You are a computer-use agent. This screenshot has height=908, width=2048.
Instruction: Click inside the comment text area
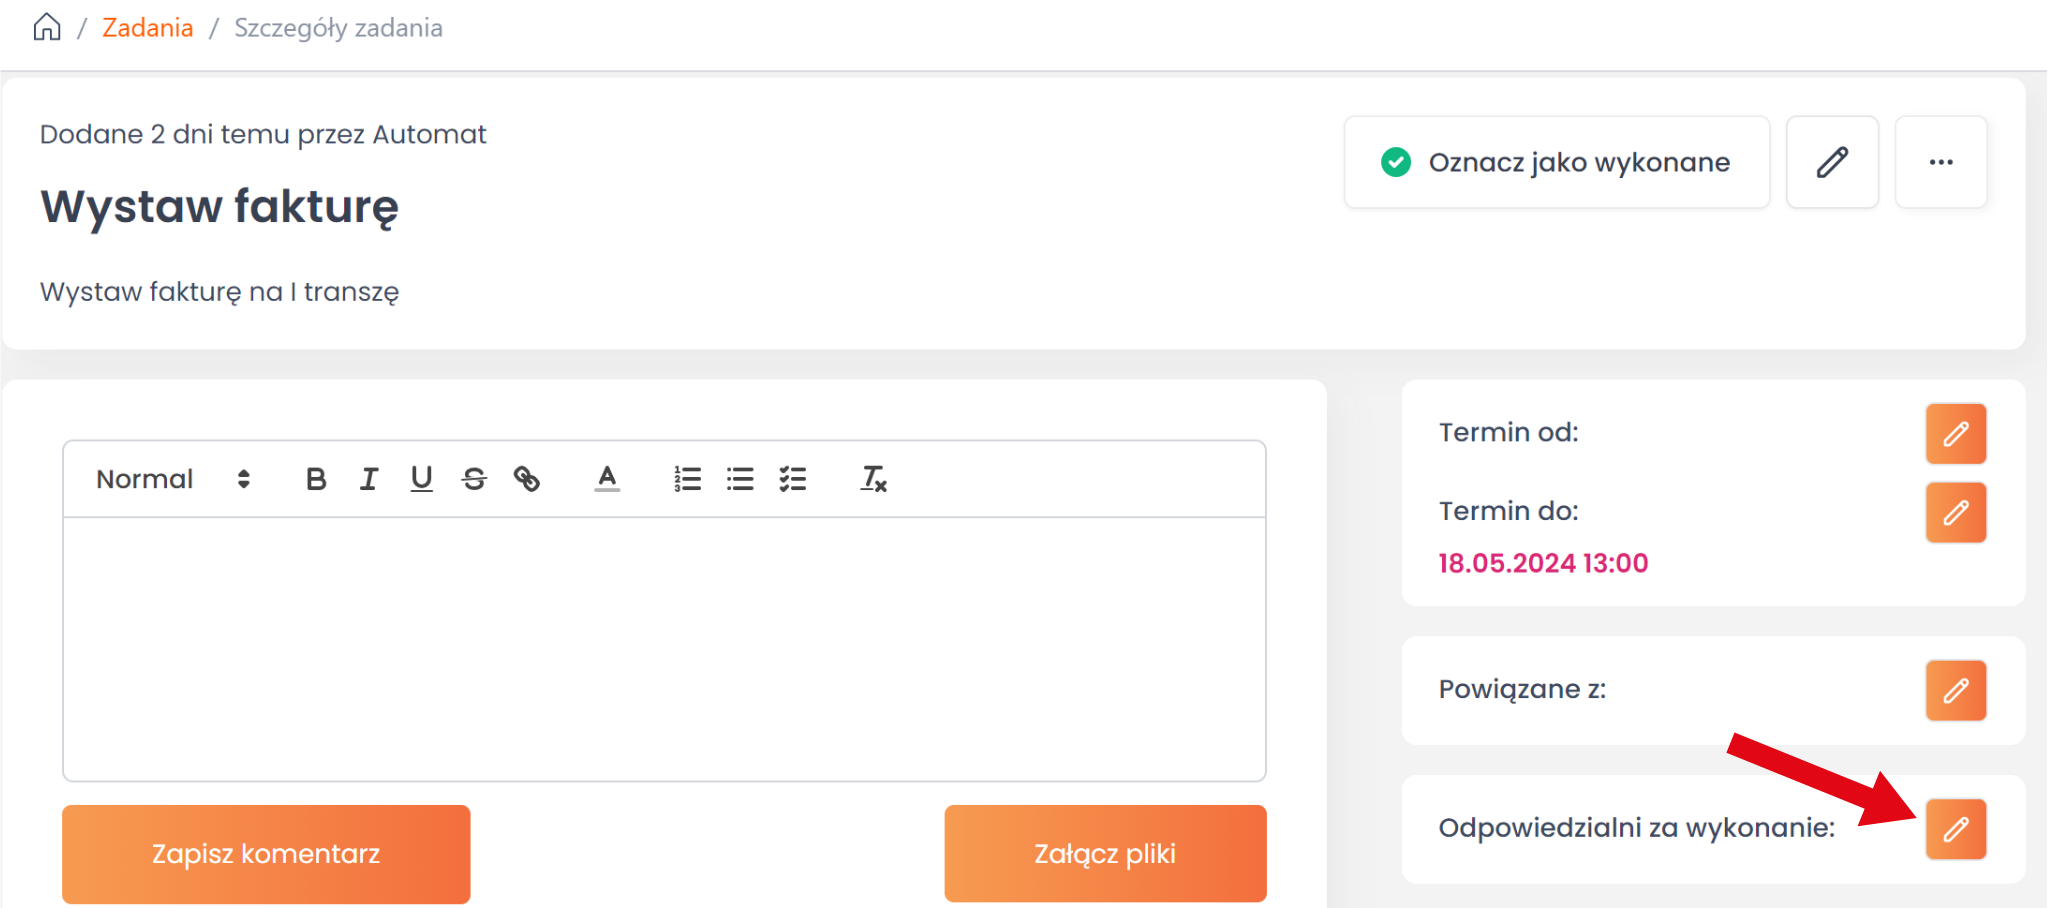[664, 648]
